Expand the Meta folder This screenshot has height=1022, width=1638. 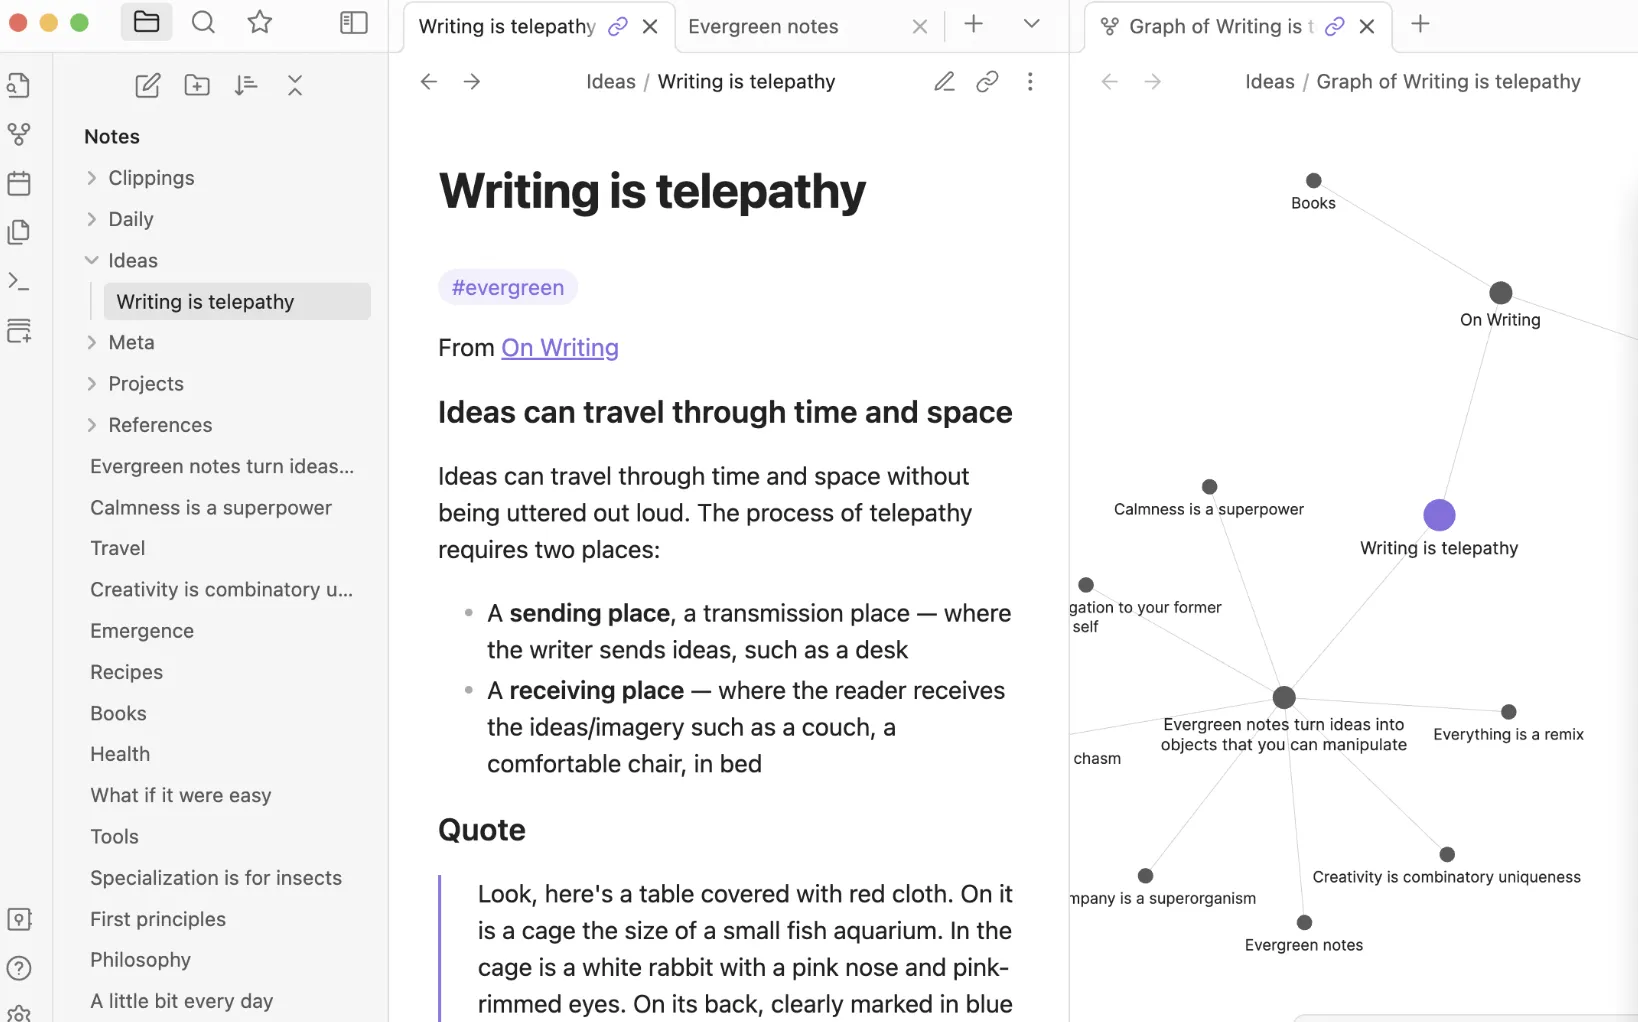click(x=92, y=342)
